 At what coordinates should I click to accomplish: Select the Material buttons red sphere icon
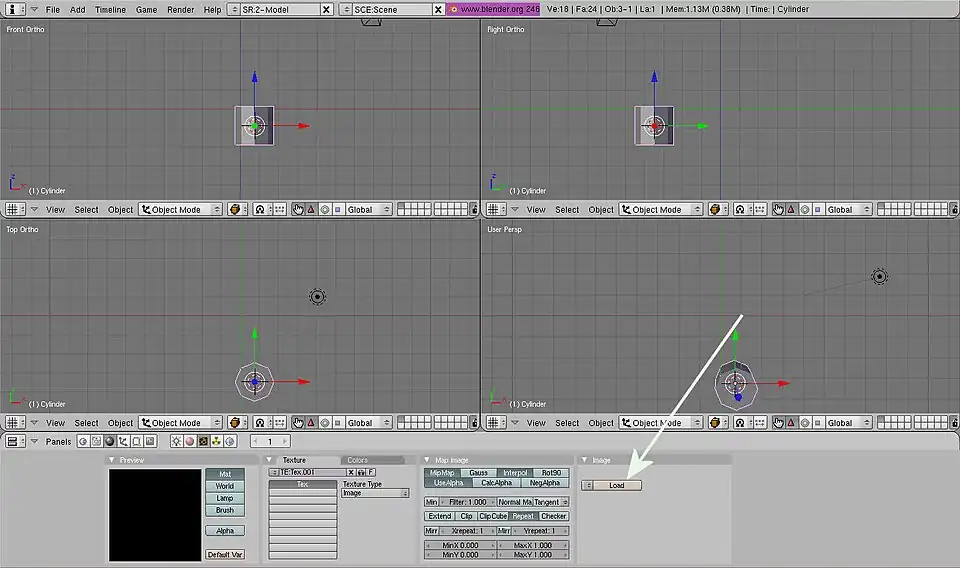coord(189,441)
